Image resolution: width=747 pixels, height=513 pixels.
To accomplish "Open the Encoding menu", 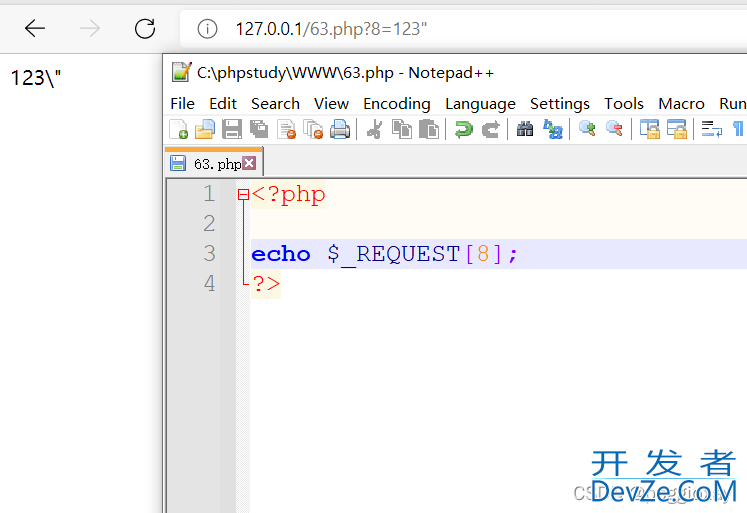I will tap(397, 104).
